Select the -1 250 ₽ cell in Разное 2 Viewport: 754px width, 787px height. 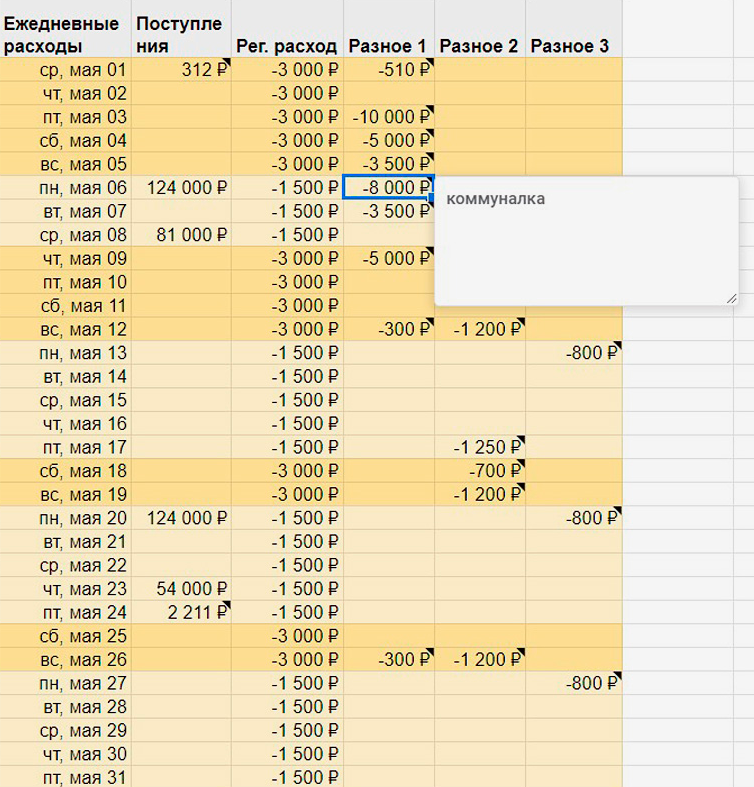point(481,447)
